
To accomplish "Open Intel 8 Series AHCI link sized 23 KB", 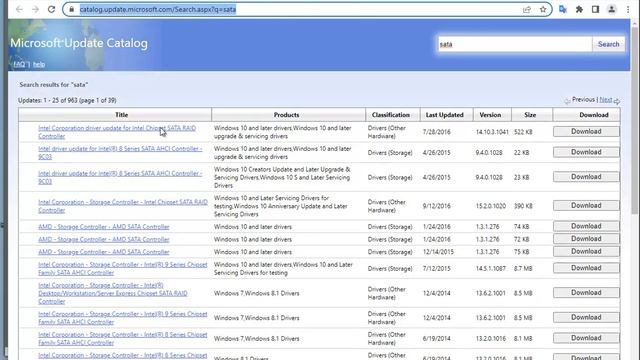I will [120, 177].
